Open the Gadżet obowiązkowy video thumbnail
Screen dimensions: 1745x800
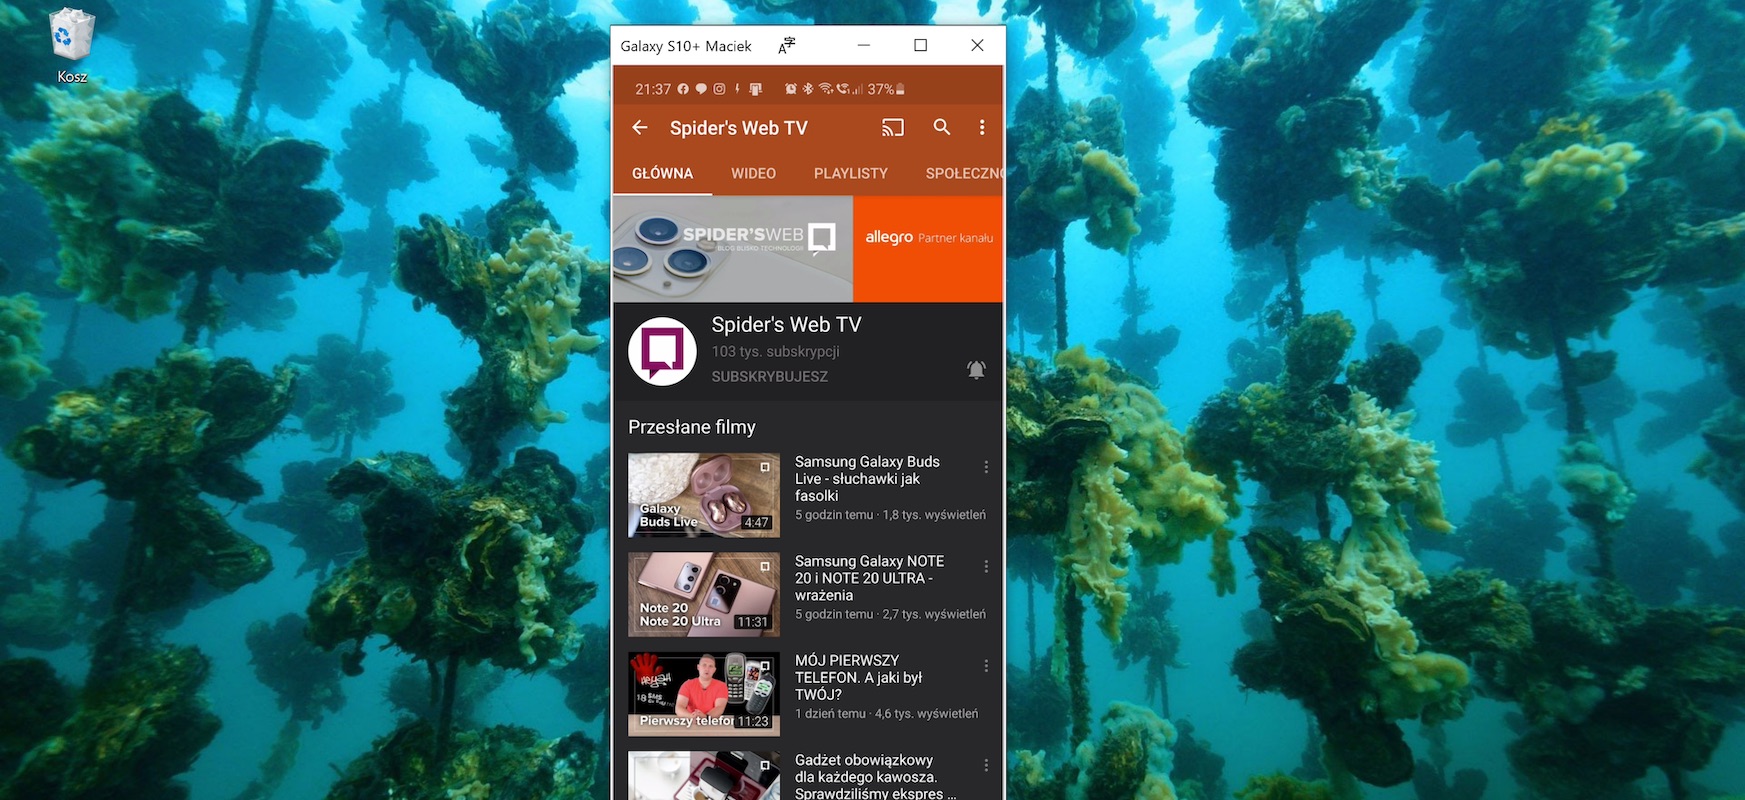704,776
